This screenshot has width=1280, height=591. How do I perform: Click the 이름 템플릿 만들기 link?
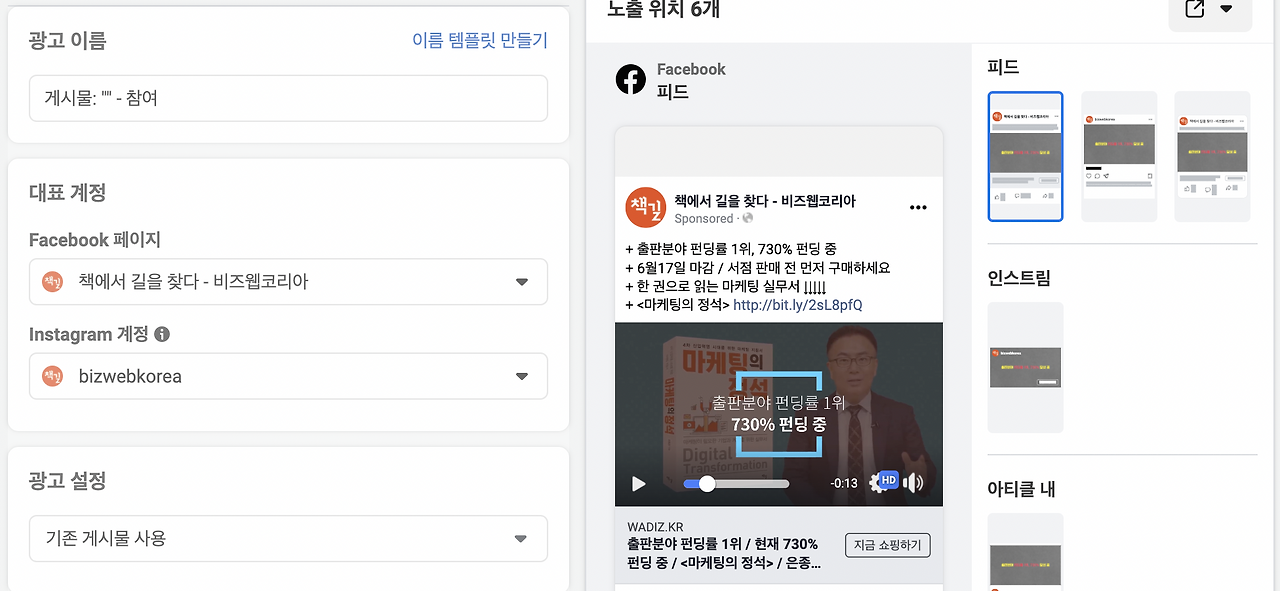click(480, 40)
